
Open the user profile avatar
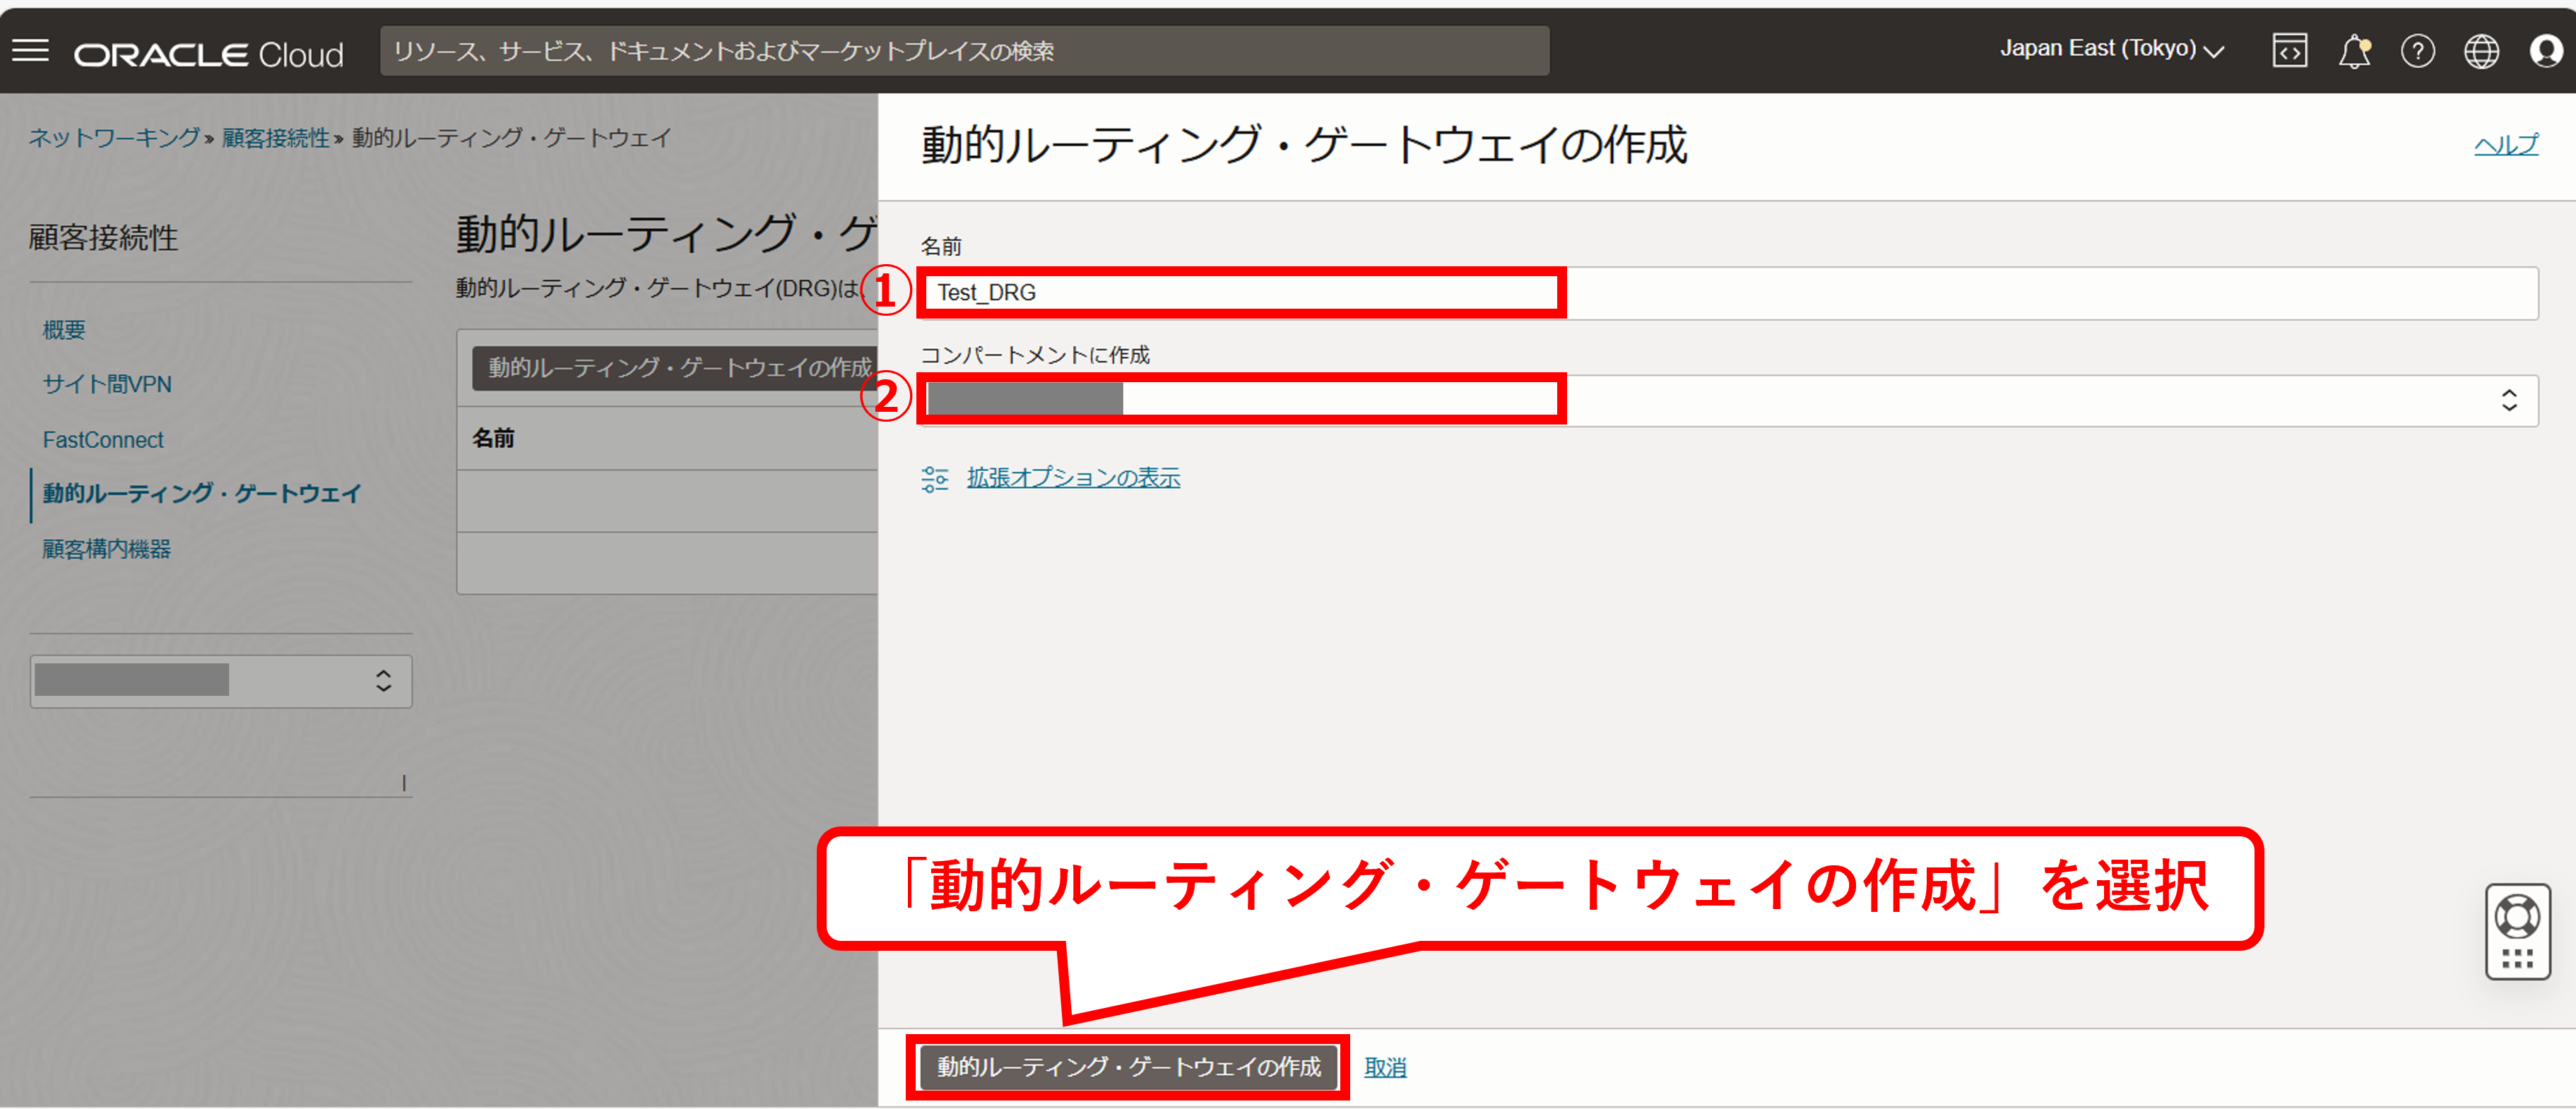point(2545,50)
